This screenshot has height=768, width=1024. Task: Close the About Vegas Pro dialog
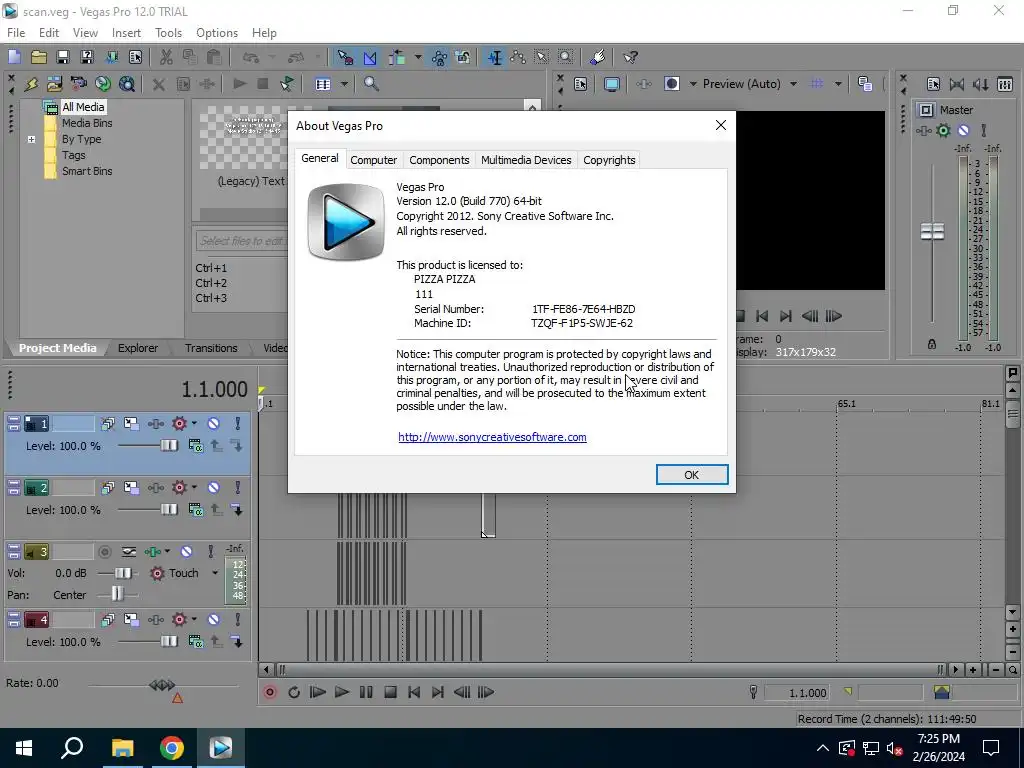[720, 125]
